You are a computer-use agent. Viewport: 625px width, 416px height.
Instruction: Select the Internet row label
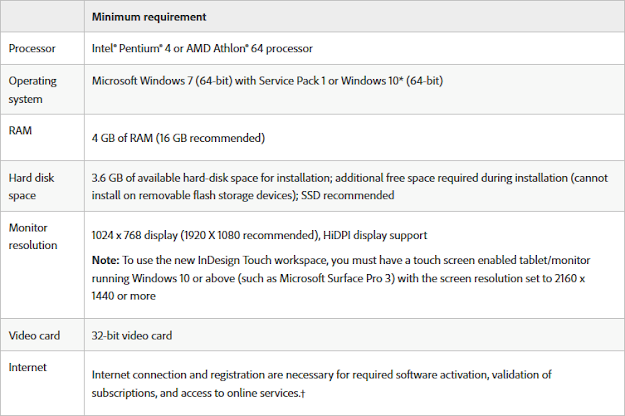[28, 367]
